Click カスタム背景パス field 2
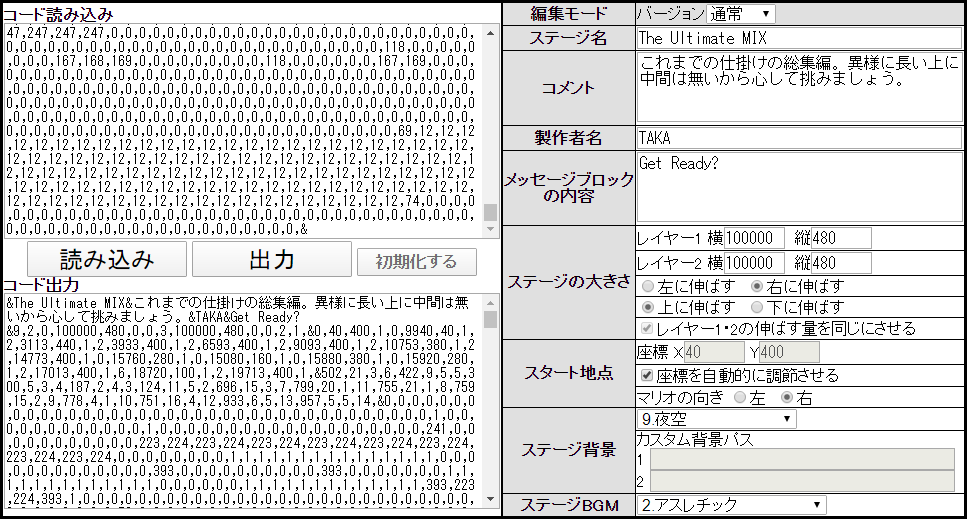Viewport: 967px width, 519px height. tap(802, 481)
